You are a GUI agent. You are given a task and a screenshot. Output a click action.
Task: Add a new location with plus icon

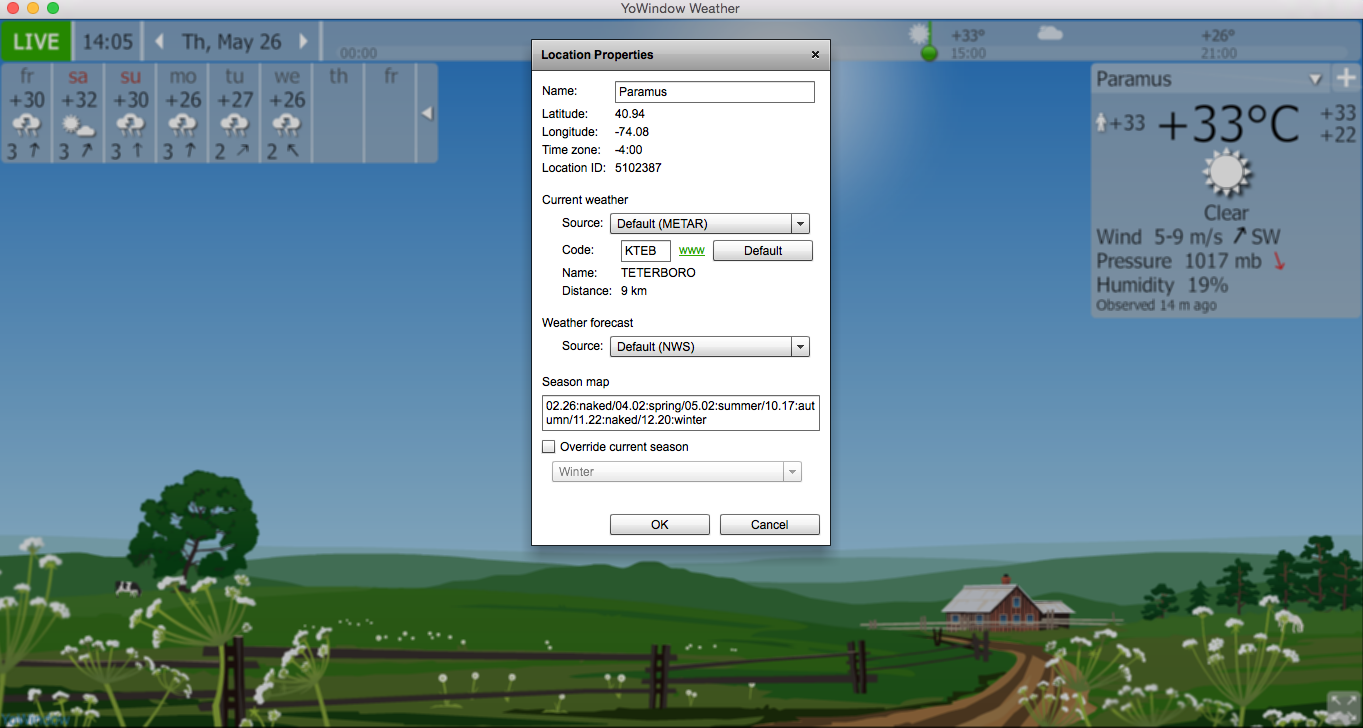[x=1345, y=79]
